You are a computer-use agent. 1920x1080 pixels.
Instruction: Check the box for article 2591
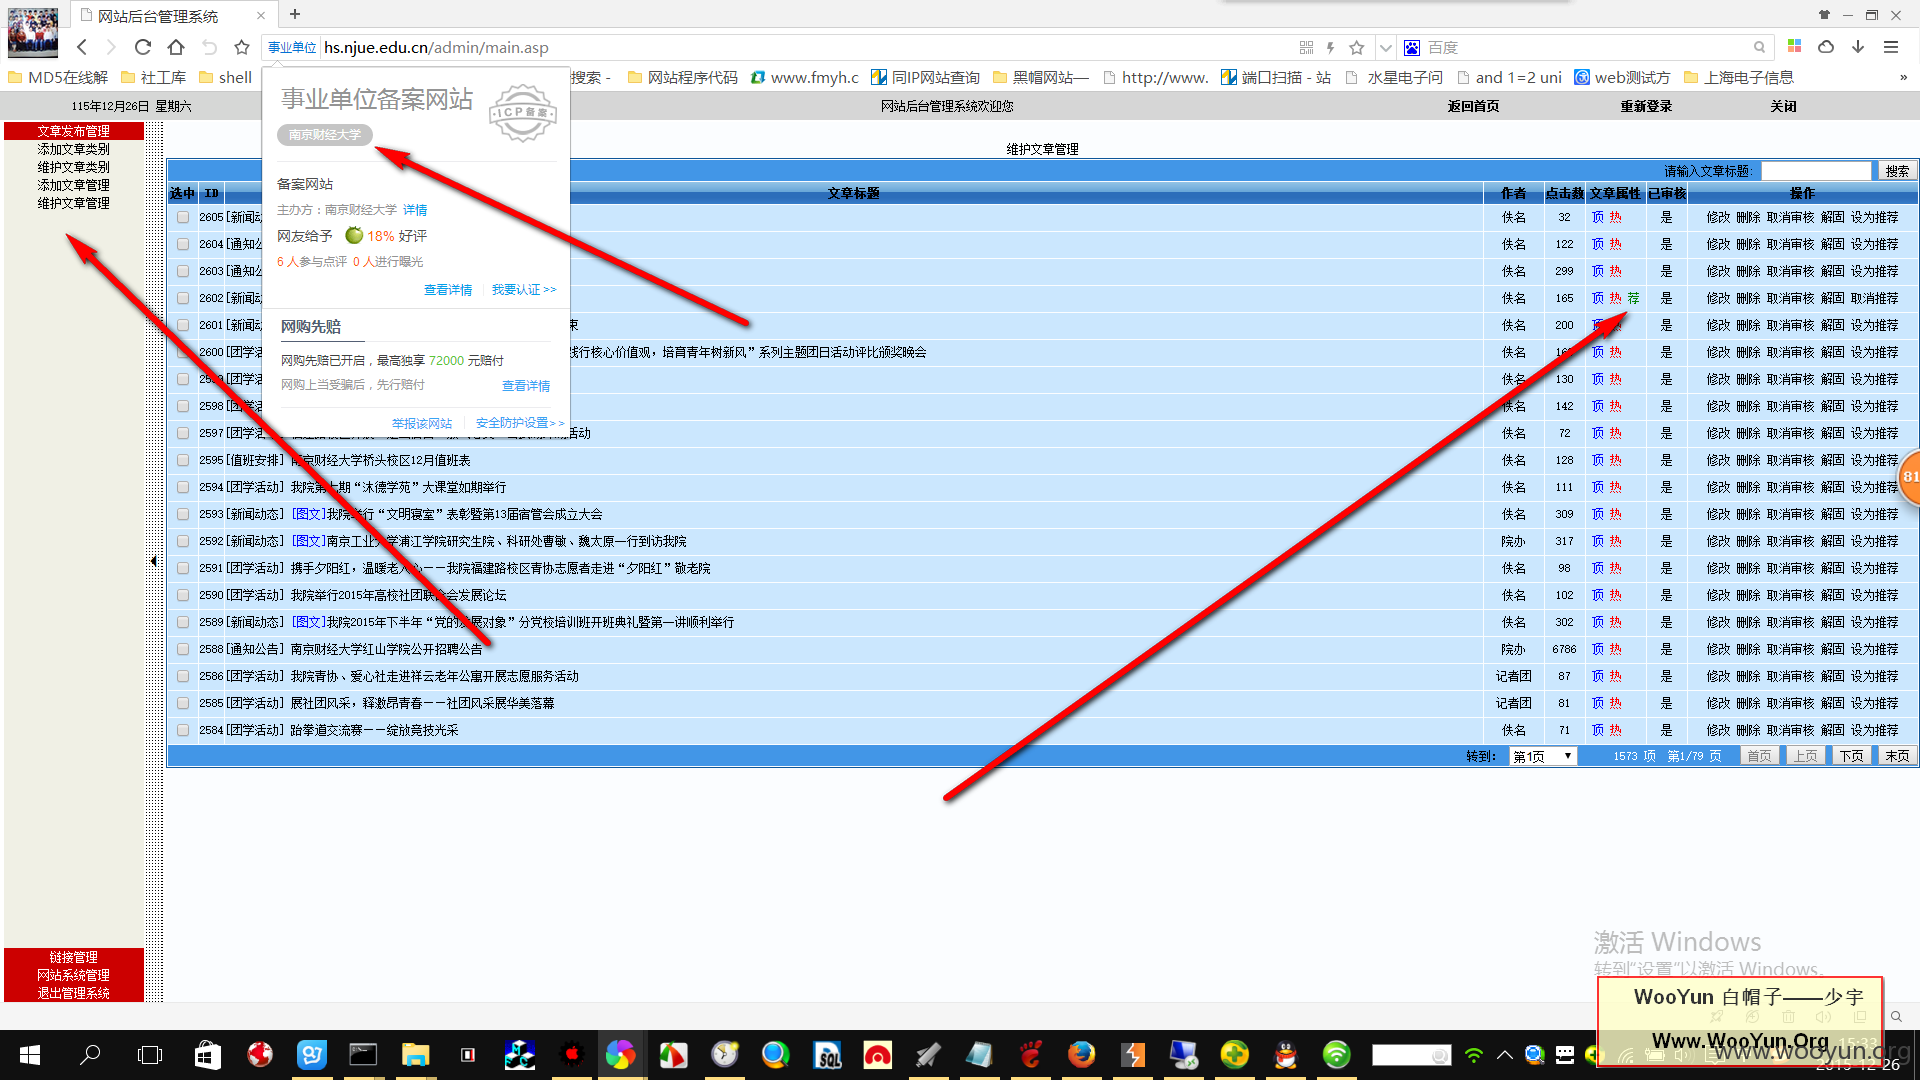[x=183, y=568]
